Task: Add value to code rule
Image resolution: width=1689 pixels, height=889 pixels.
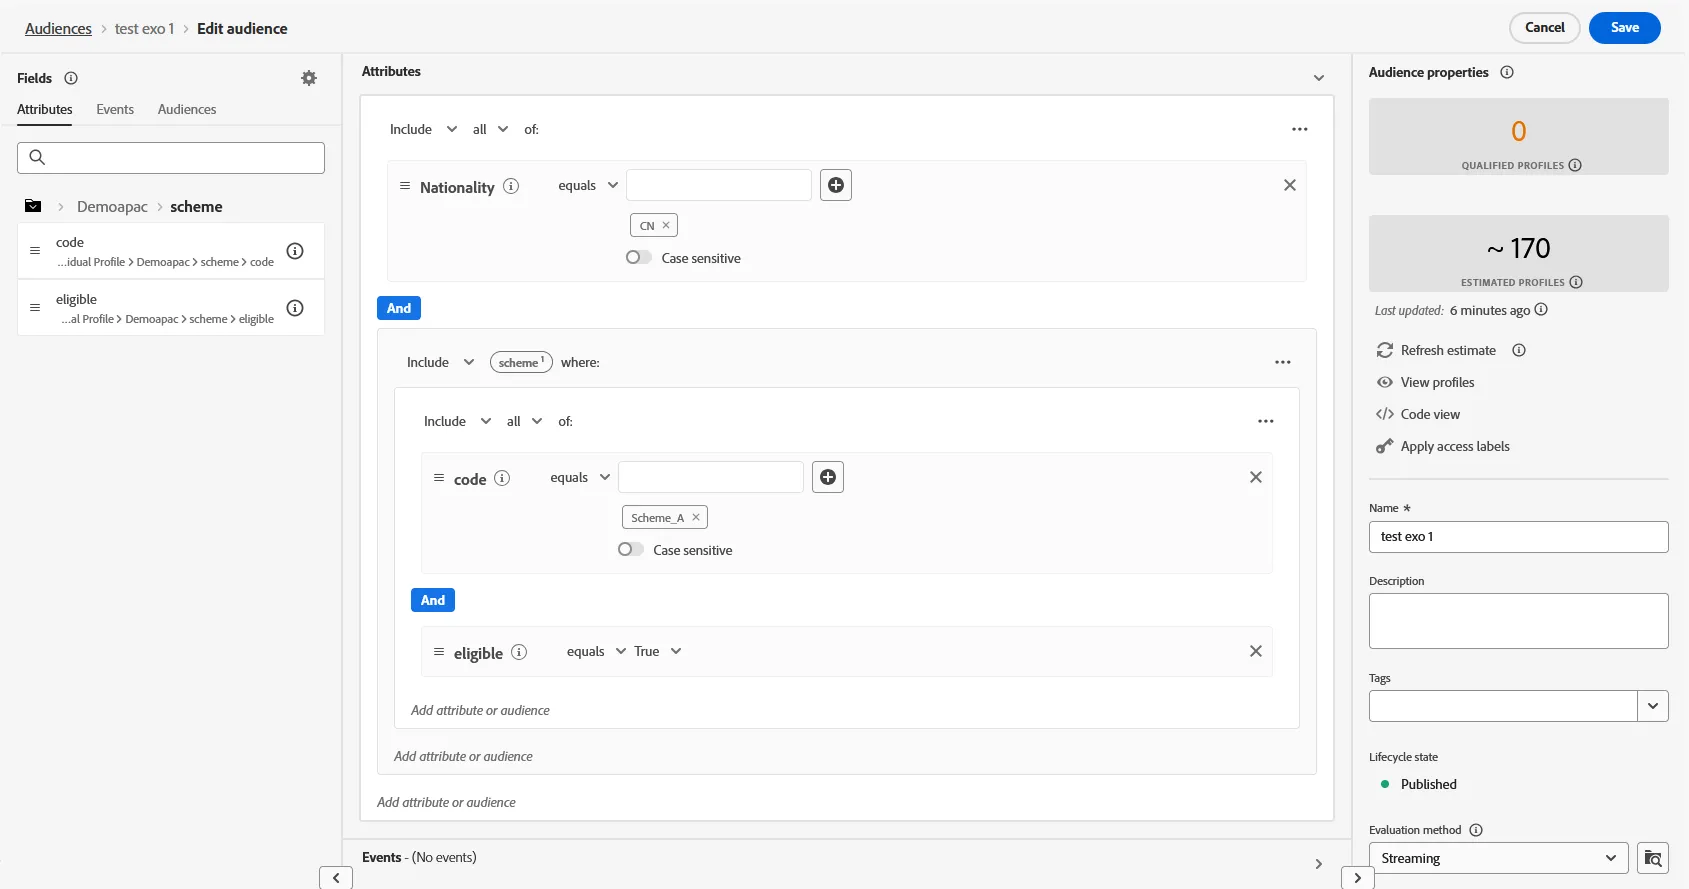Action: 828,477
